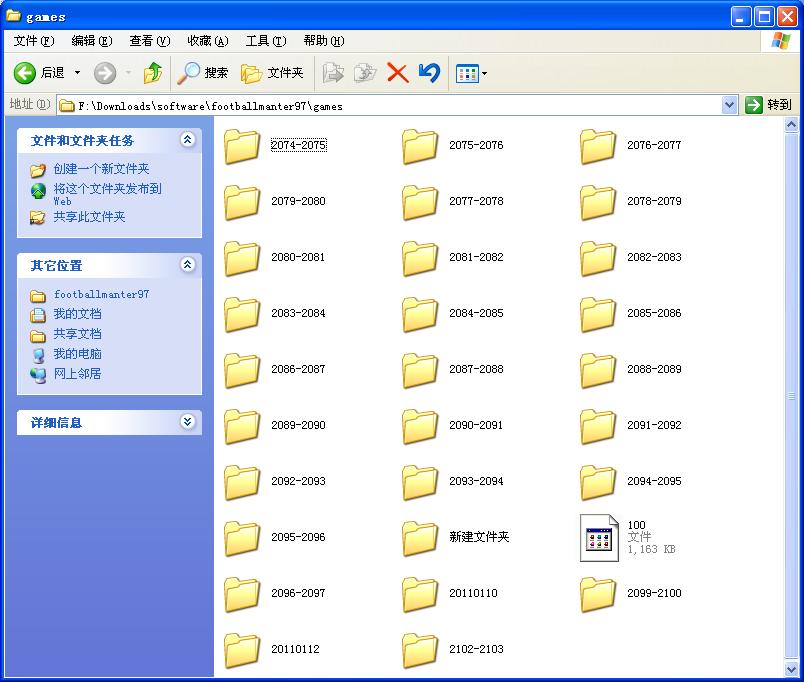
Task: Select the 2084-2085 folder icon
Action: point(420,314)
